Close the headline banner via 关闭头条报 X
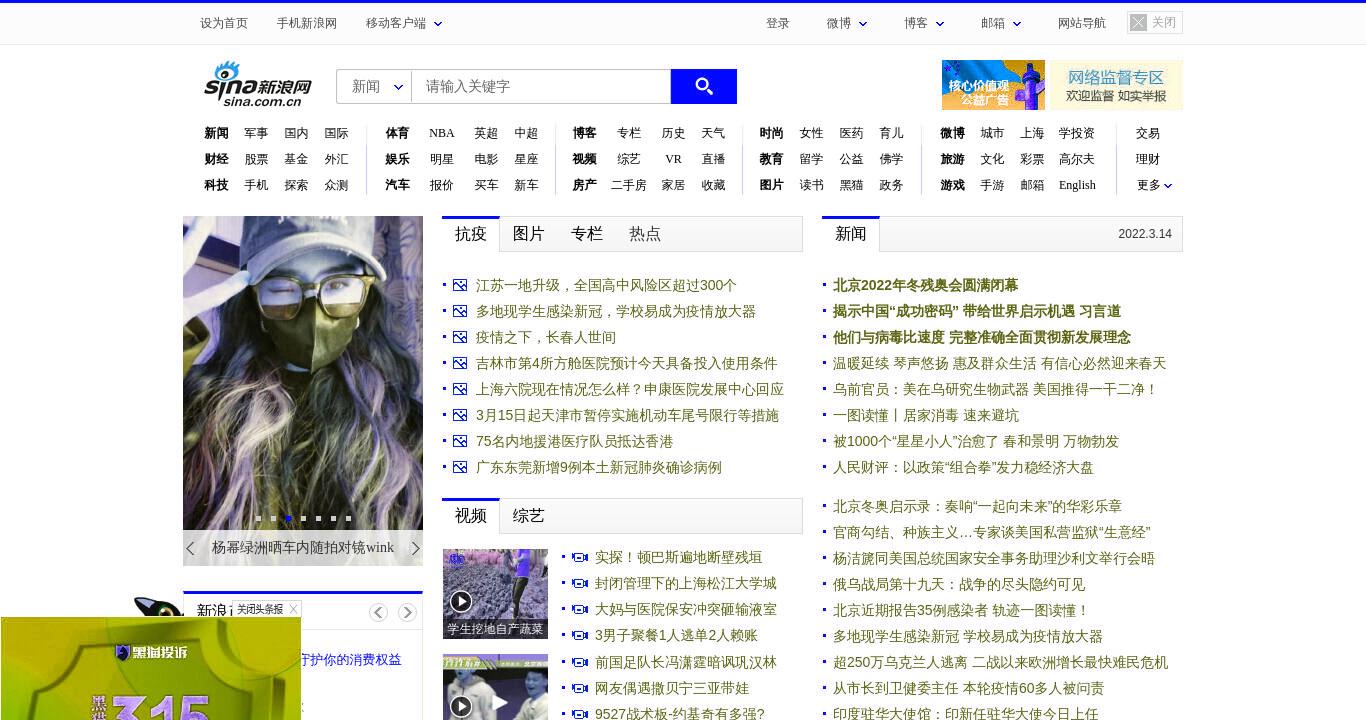Viewport: 1366px width, 720px height. [x=294, y=609]
